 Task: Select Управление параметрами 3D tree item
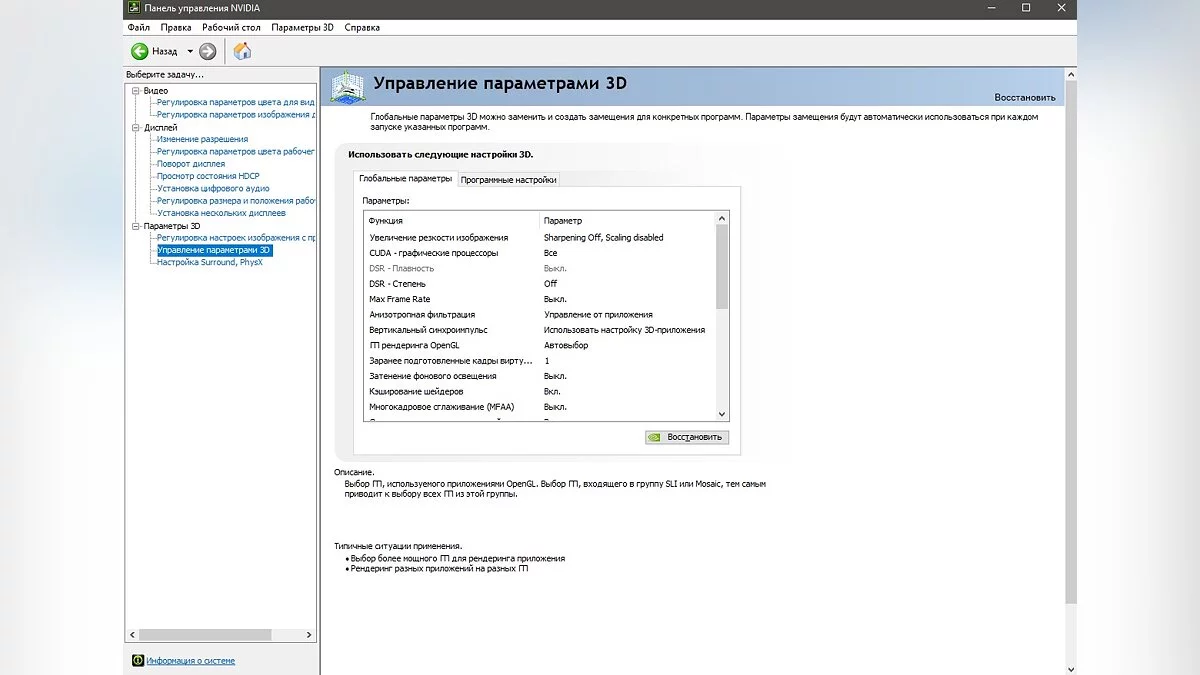click(x=214, y=250)
